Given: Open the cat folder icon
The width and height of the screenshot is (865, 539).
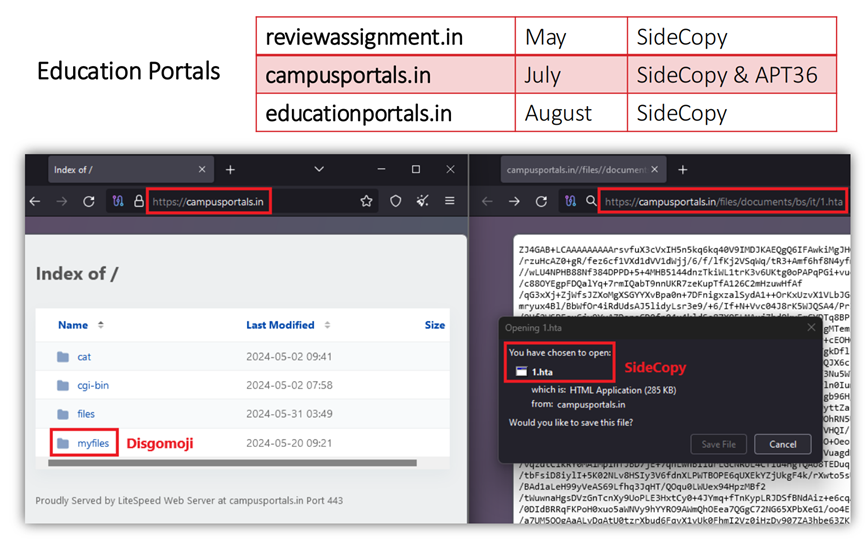Looking at the screenshot, I should pos(63,357).
